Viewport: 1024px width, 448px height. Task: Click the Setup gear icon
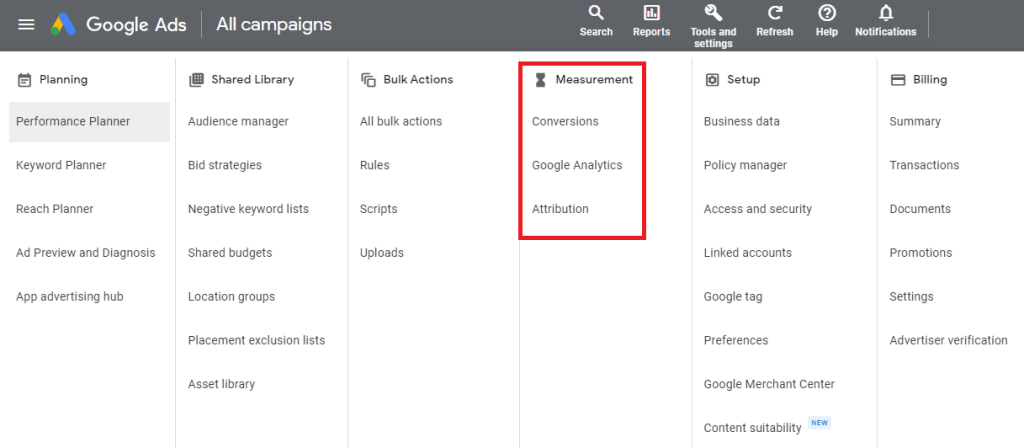712,80
